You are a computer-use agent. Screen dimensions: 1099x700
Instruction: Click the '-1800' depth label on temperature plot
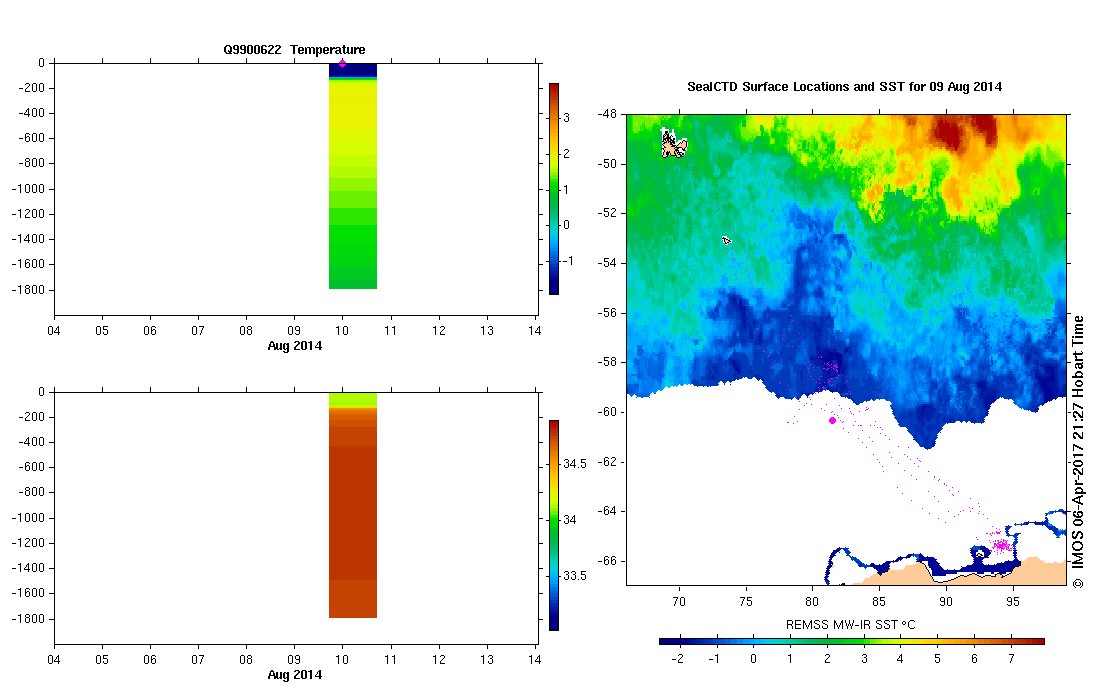[x=28, y=289]
